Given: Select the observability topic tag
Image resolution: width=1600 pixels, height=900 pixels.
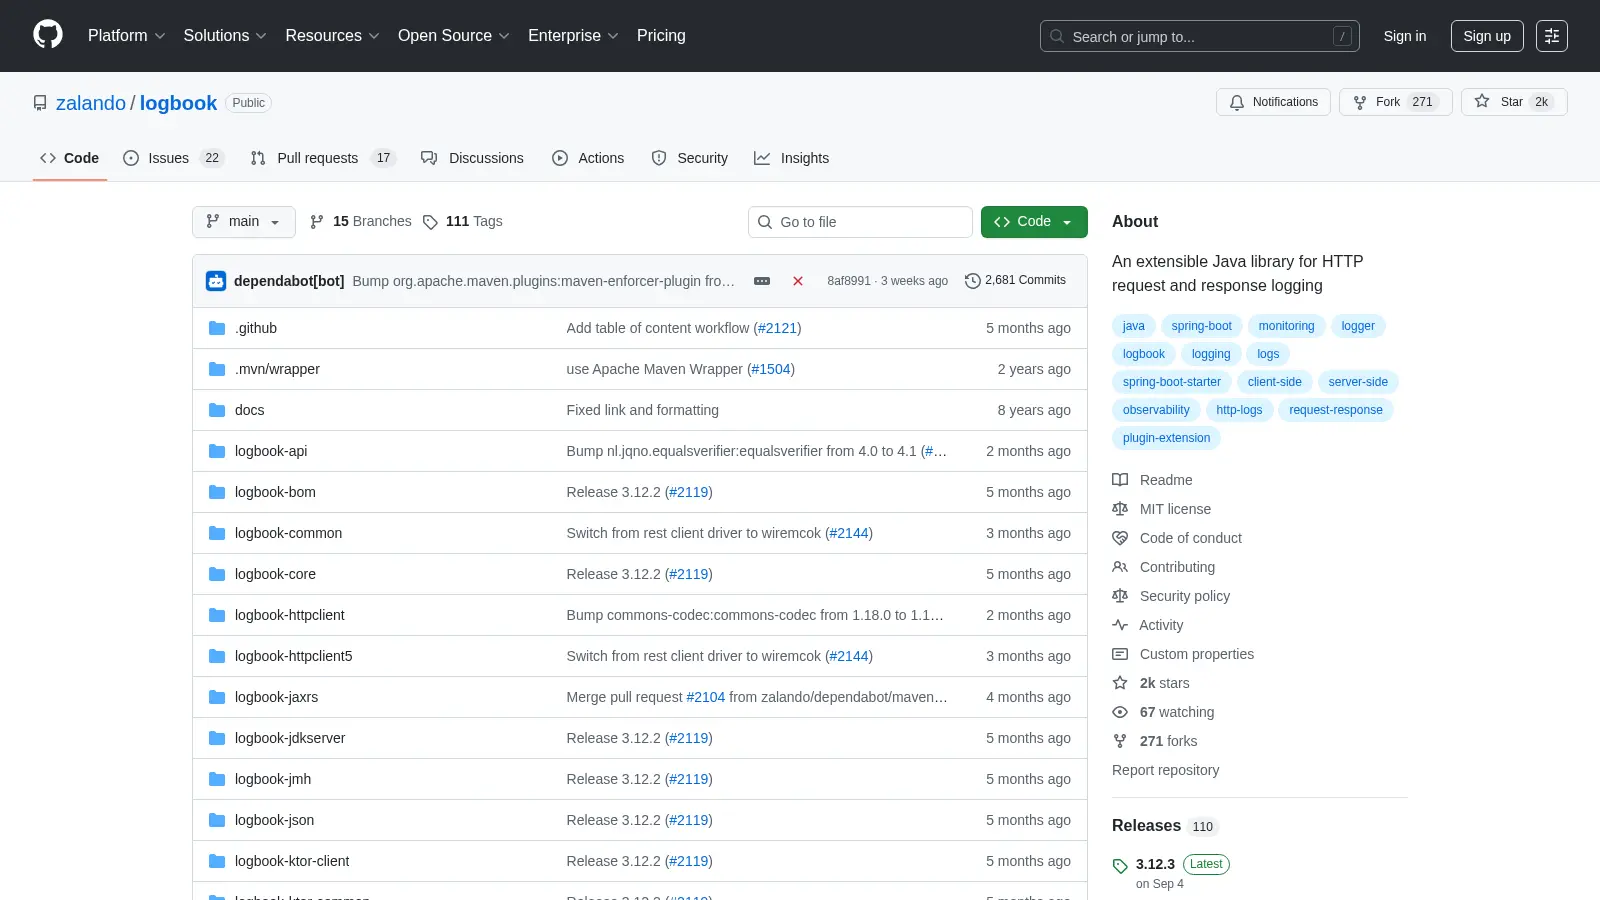Looking at the screenshot, I should point(1156,410).
